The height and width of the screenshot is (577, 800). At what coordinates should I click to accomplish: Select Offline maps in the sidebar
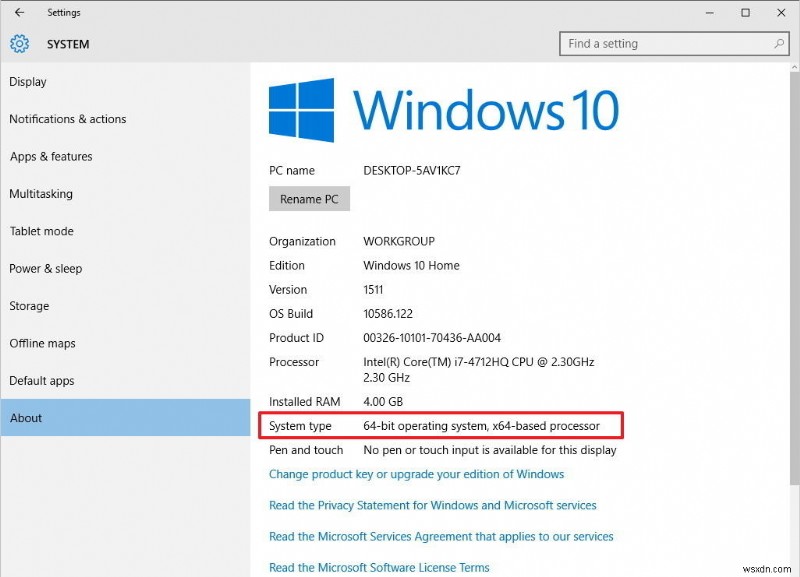tap(42, 343)
